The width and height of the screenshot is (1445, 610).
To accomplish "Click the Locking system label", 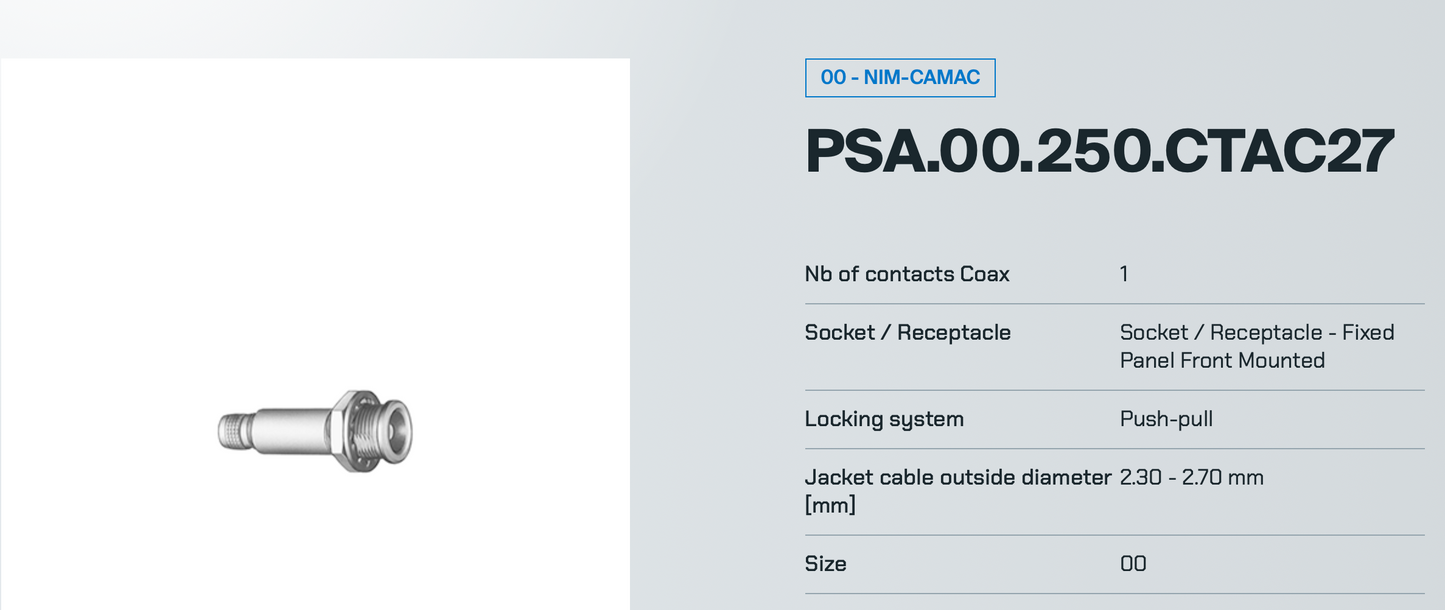I will pyautogui.click(x=884, y=419).
